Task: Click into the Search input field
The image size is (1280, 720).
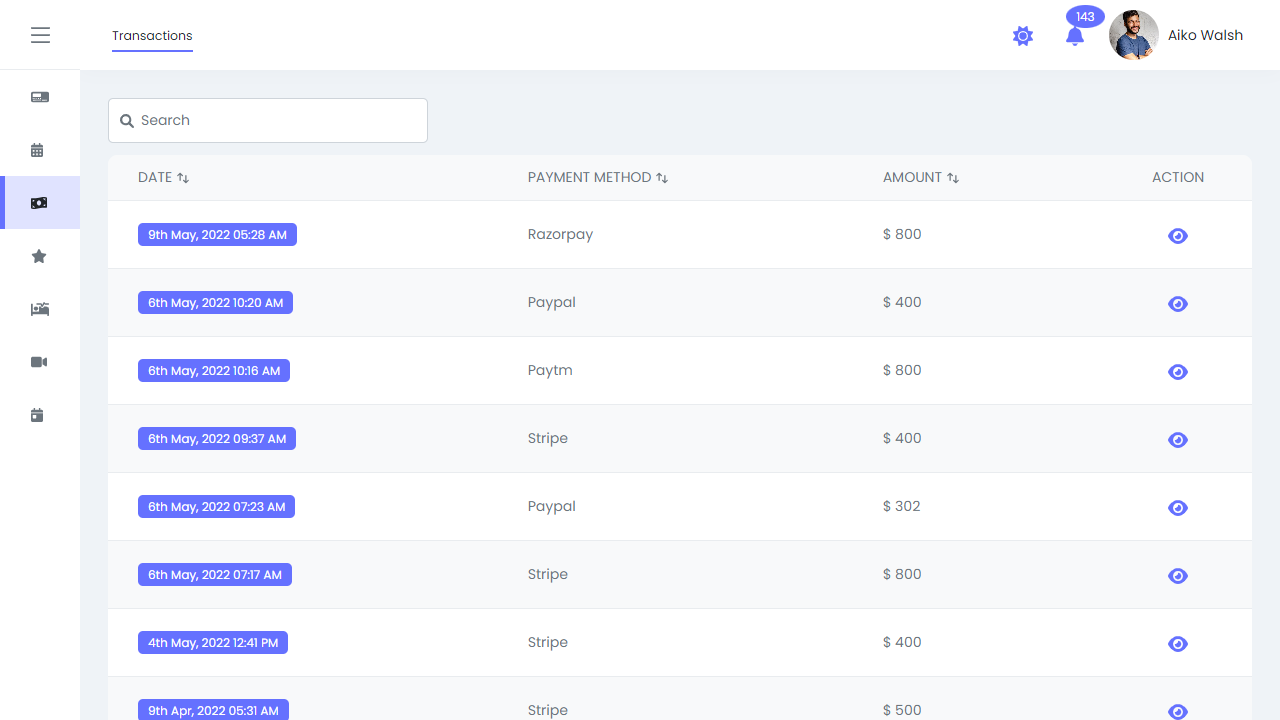Action: pos(268,120)
